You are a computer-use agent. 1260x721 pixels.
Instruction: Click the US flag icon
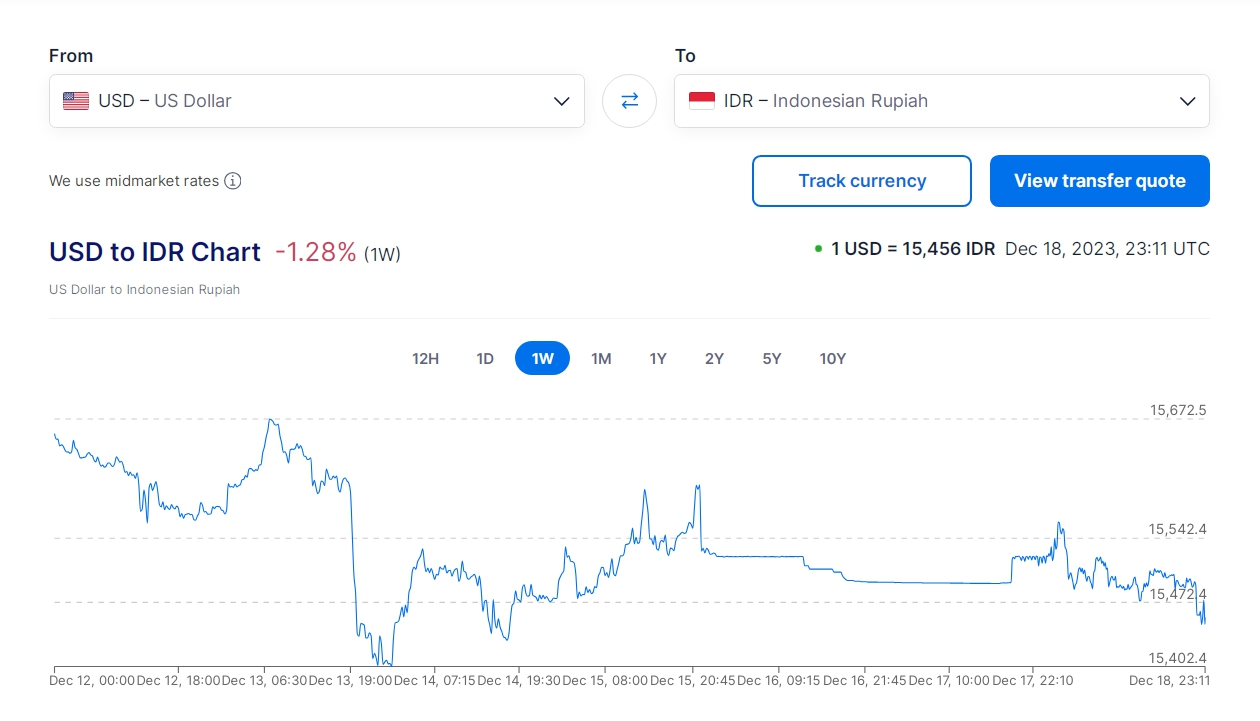click(x=76, y=101)
